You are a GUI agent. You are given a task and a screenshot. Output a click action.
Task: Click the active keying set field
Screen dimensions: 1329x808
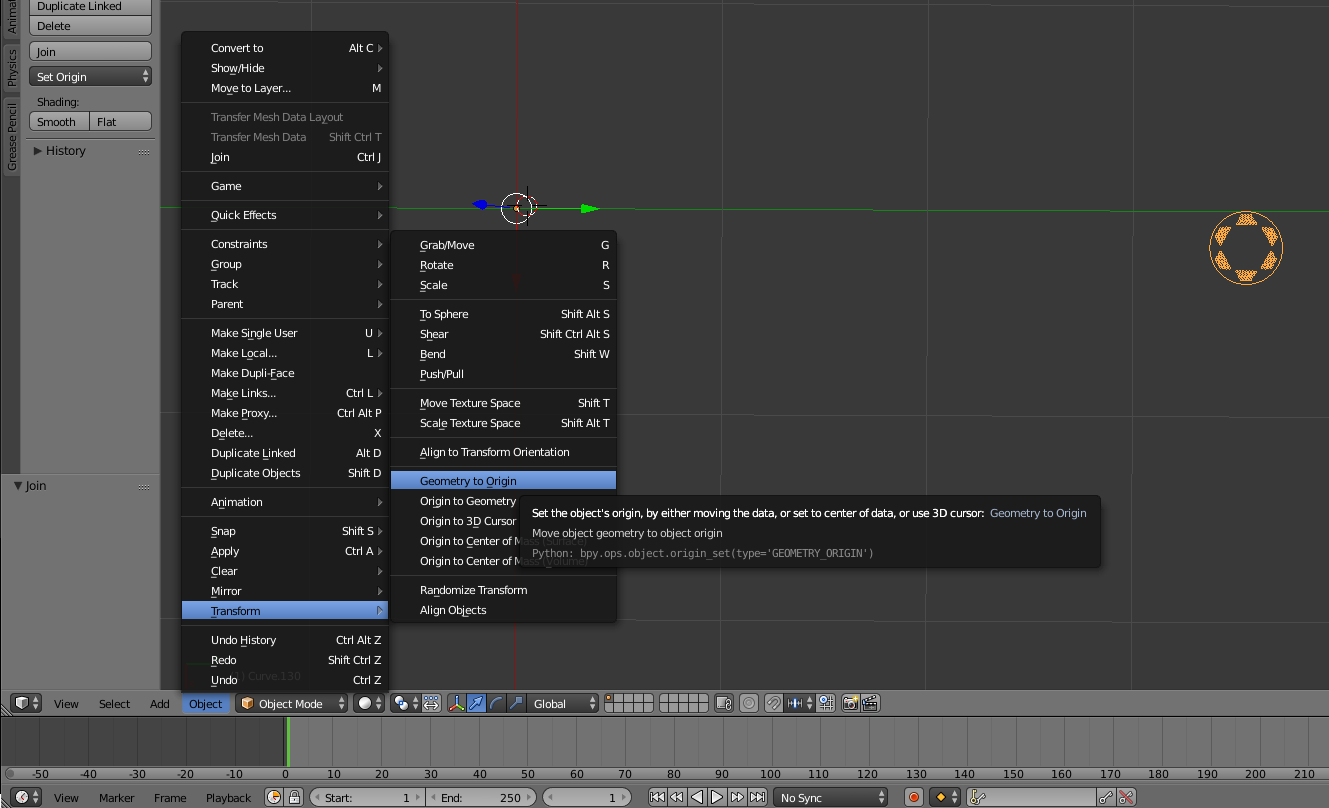point(1031,797)
